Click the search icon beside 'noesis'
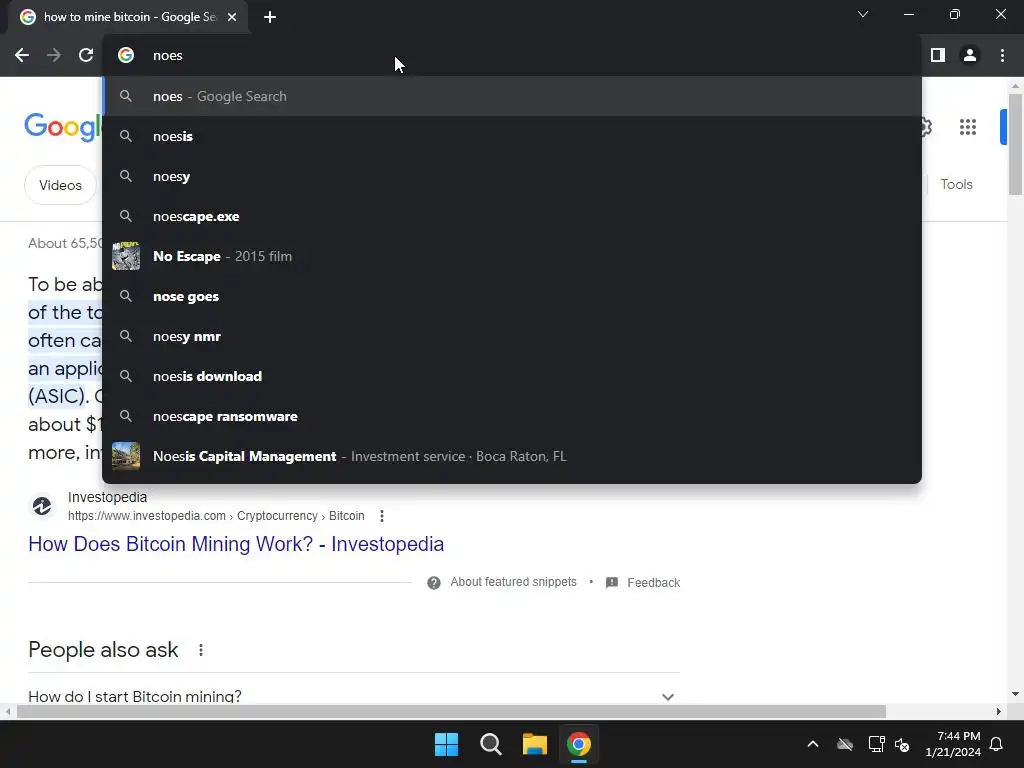Viewport: 1024px width, 768px height. [126, 136]
